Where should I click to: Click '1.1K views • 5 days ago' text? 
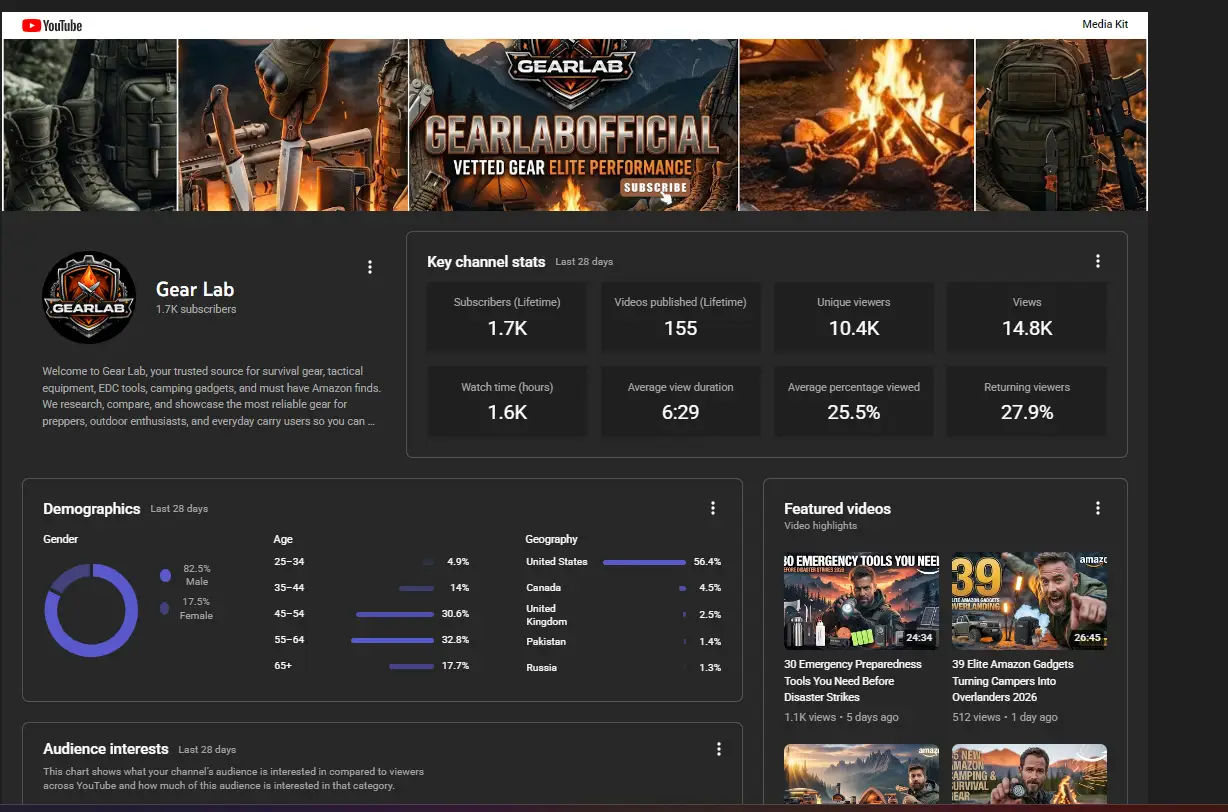pyautogui.click(x=841, y=717)
